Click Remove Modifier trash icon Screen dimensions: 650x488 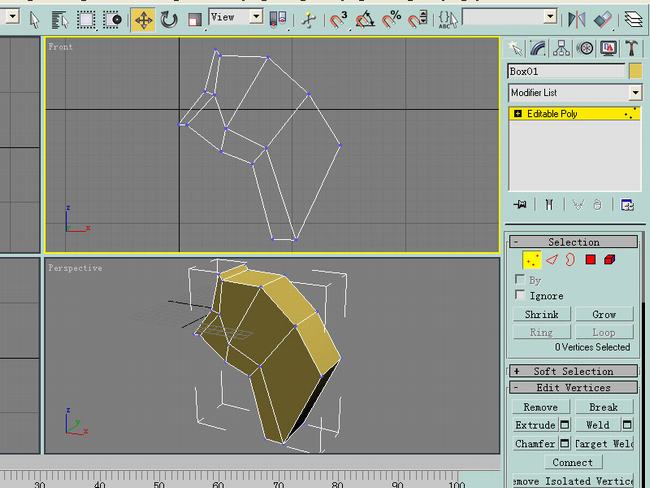[x=597, y=204]
